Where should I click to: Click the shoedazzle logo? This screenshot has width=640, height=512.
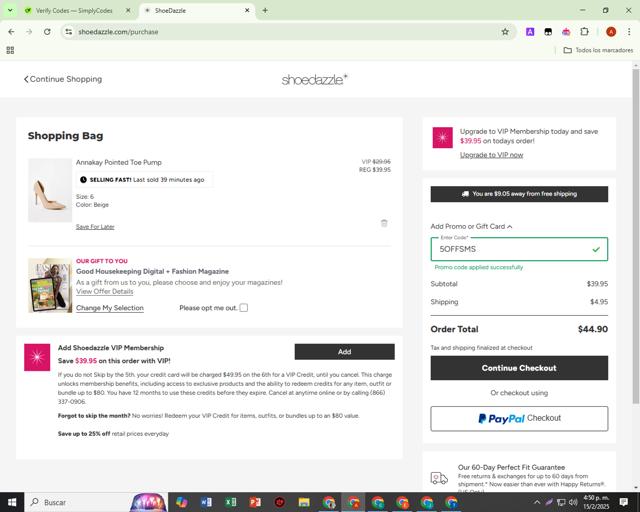point(314,79)
